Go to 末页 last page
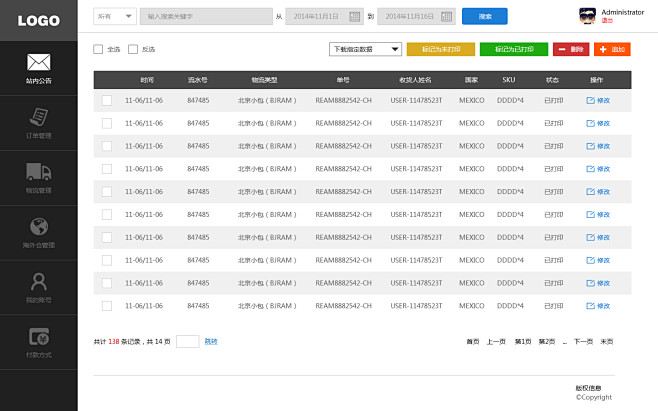This screenshot has width=658, height=411. click(x=606, y=342)
